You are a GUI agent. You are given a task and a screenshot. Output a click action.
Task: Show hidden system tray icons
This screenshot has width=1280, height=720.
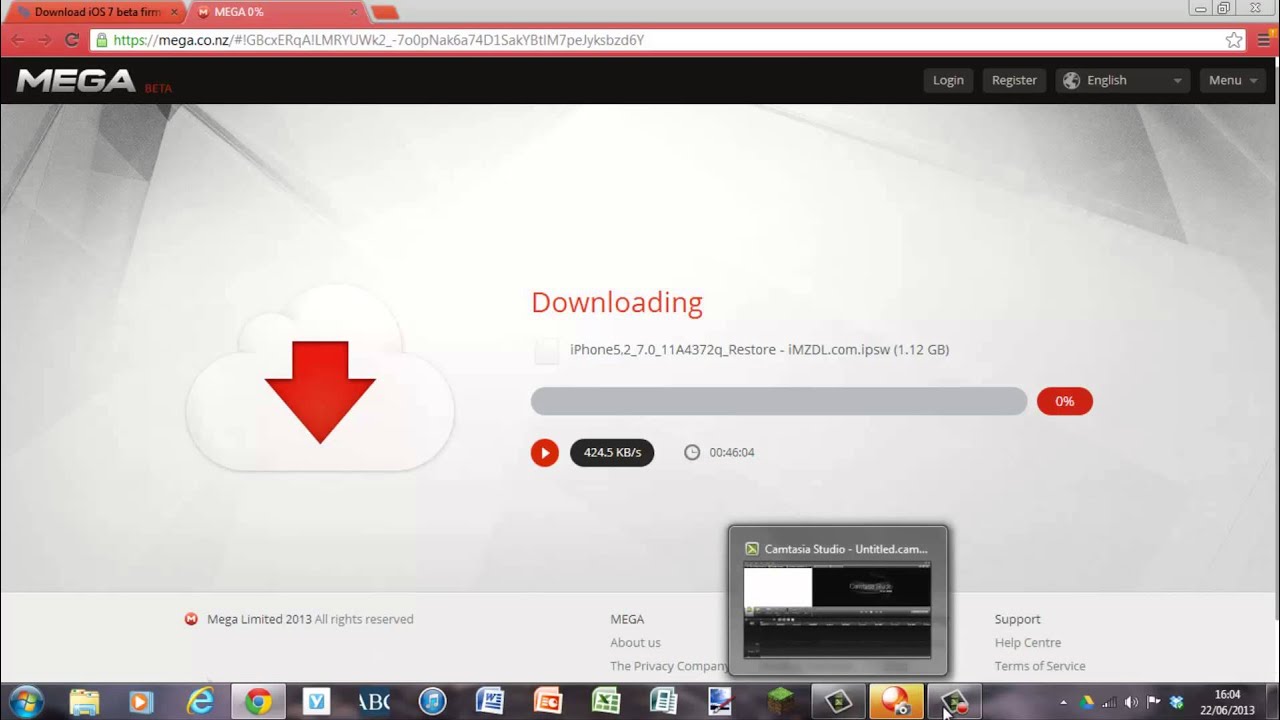pyautogui.click(x=1063, y=702)
